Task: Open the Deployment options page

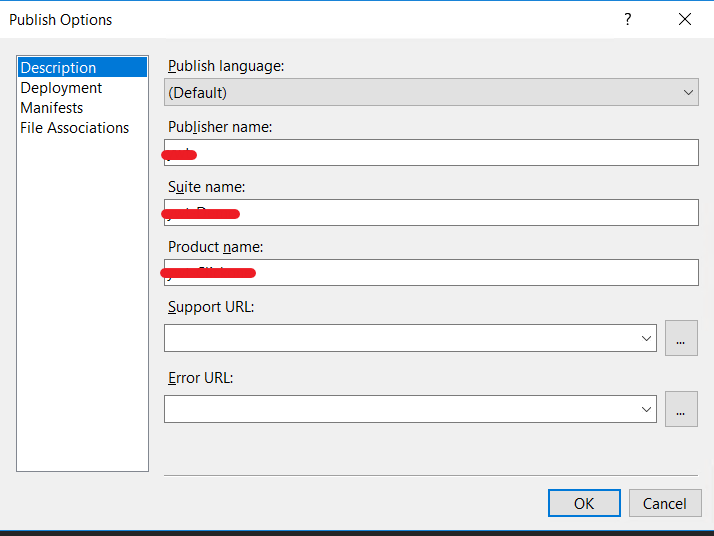Action: point(61,88)
